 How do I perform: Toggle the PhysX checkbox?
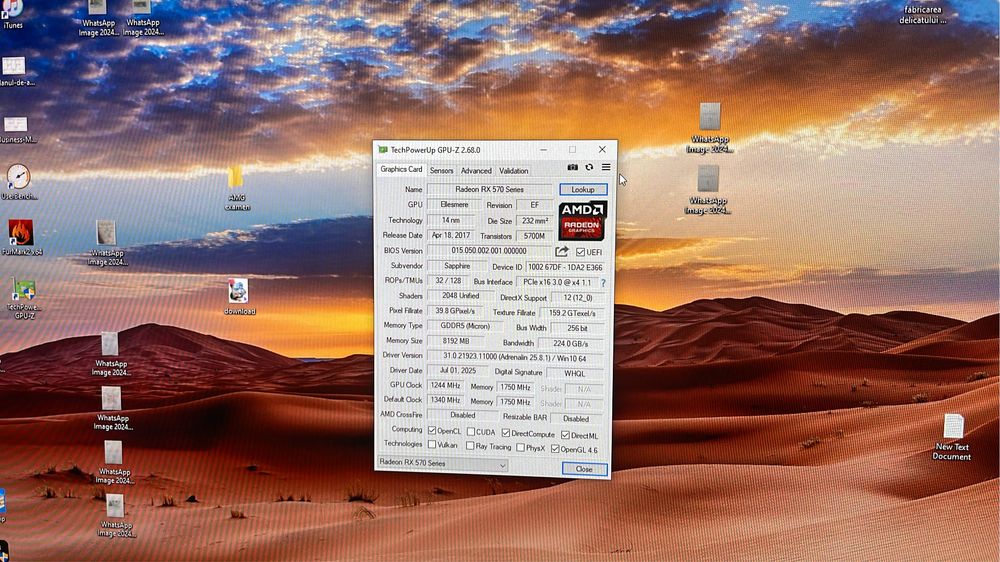coord(520,448)
